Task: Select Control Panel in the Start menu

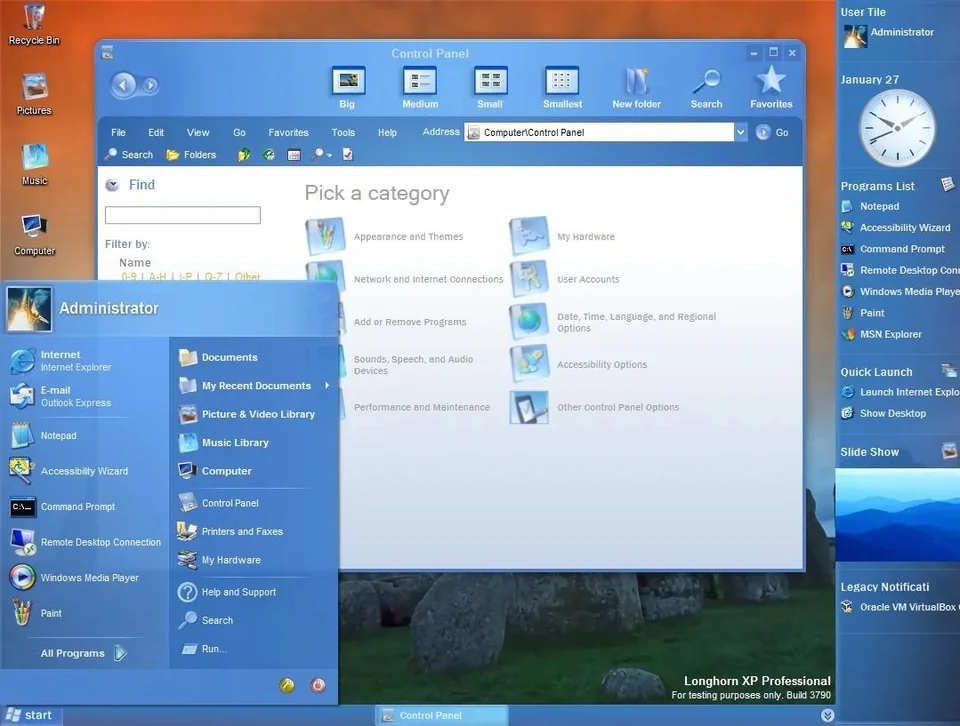Action: (219, 503)
